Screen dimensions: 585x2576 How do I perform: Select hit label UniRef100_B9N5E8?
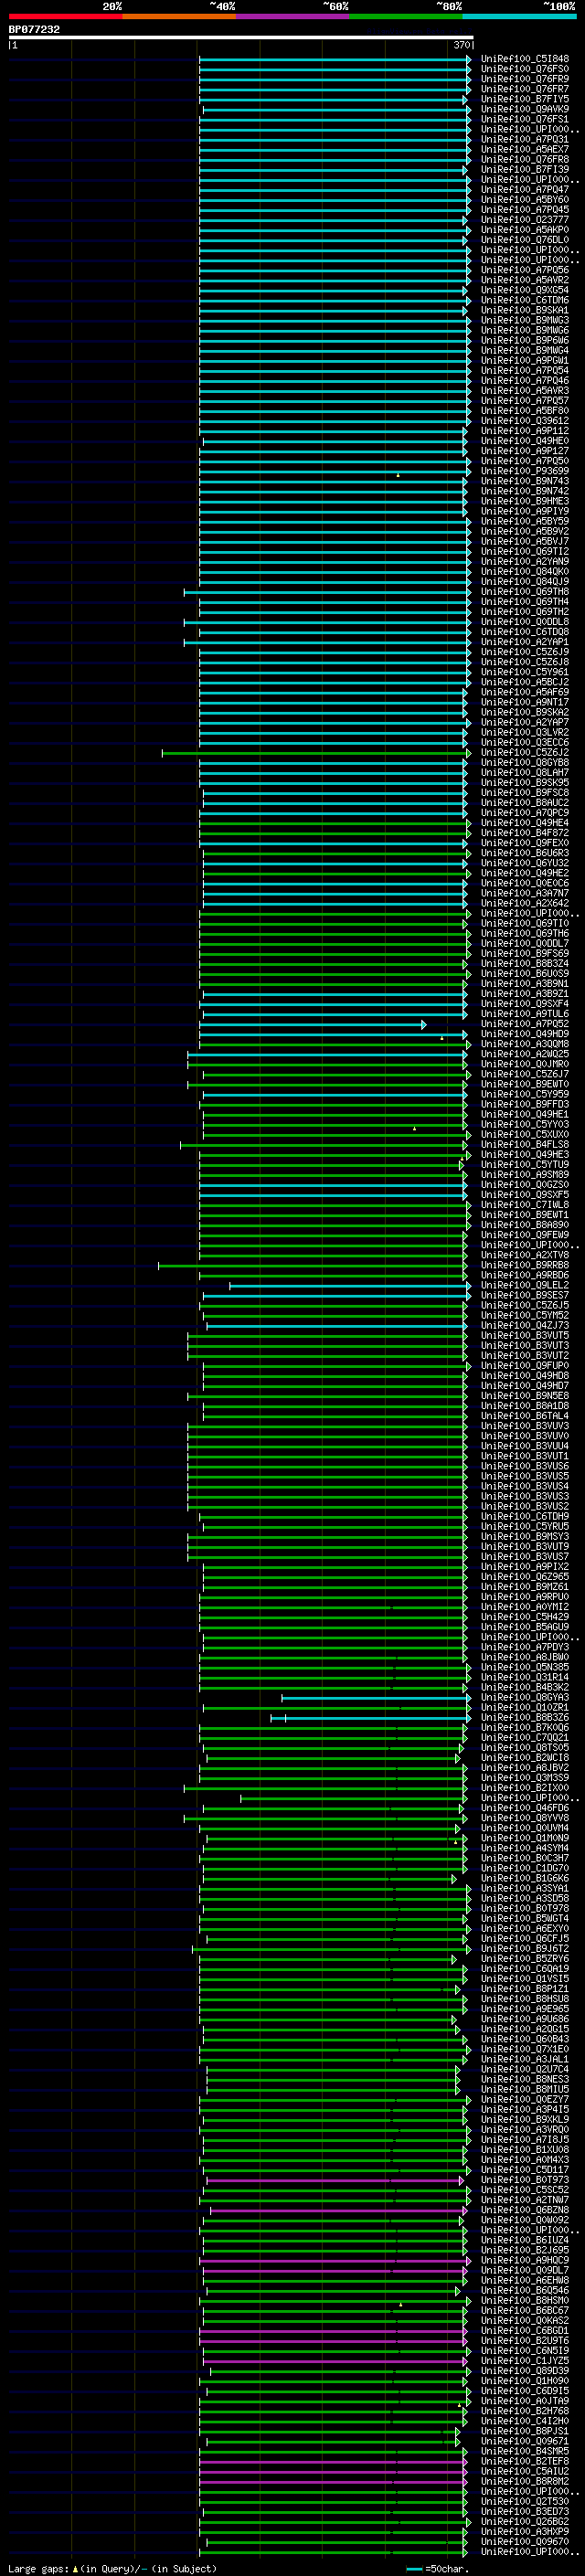(525, 1396)
